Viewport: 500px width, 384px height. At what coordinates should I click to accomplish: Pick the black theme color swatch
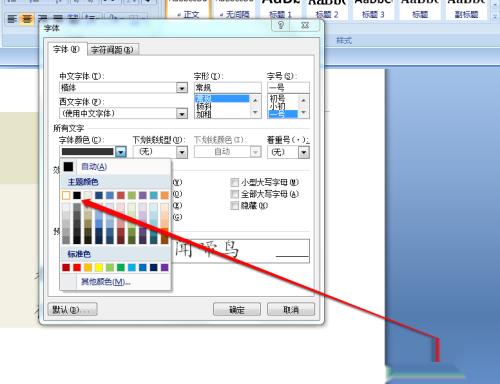point(77,195)
